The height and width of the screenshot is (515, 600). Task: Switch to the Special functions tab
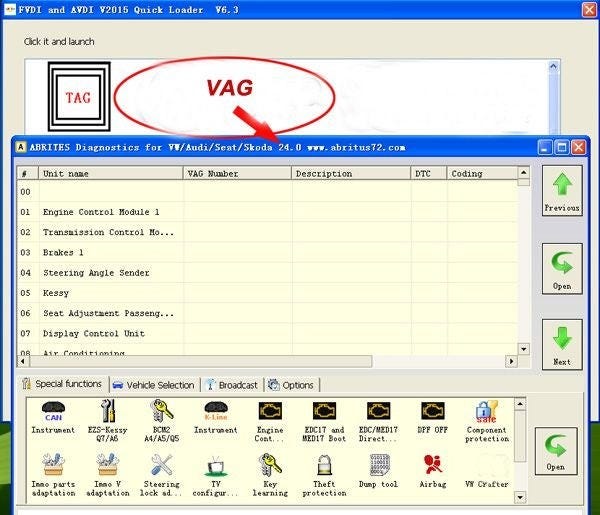tap(62, 384)
